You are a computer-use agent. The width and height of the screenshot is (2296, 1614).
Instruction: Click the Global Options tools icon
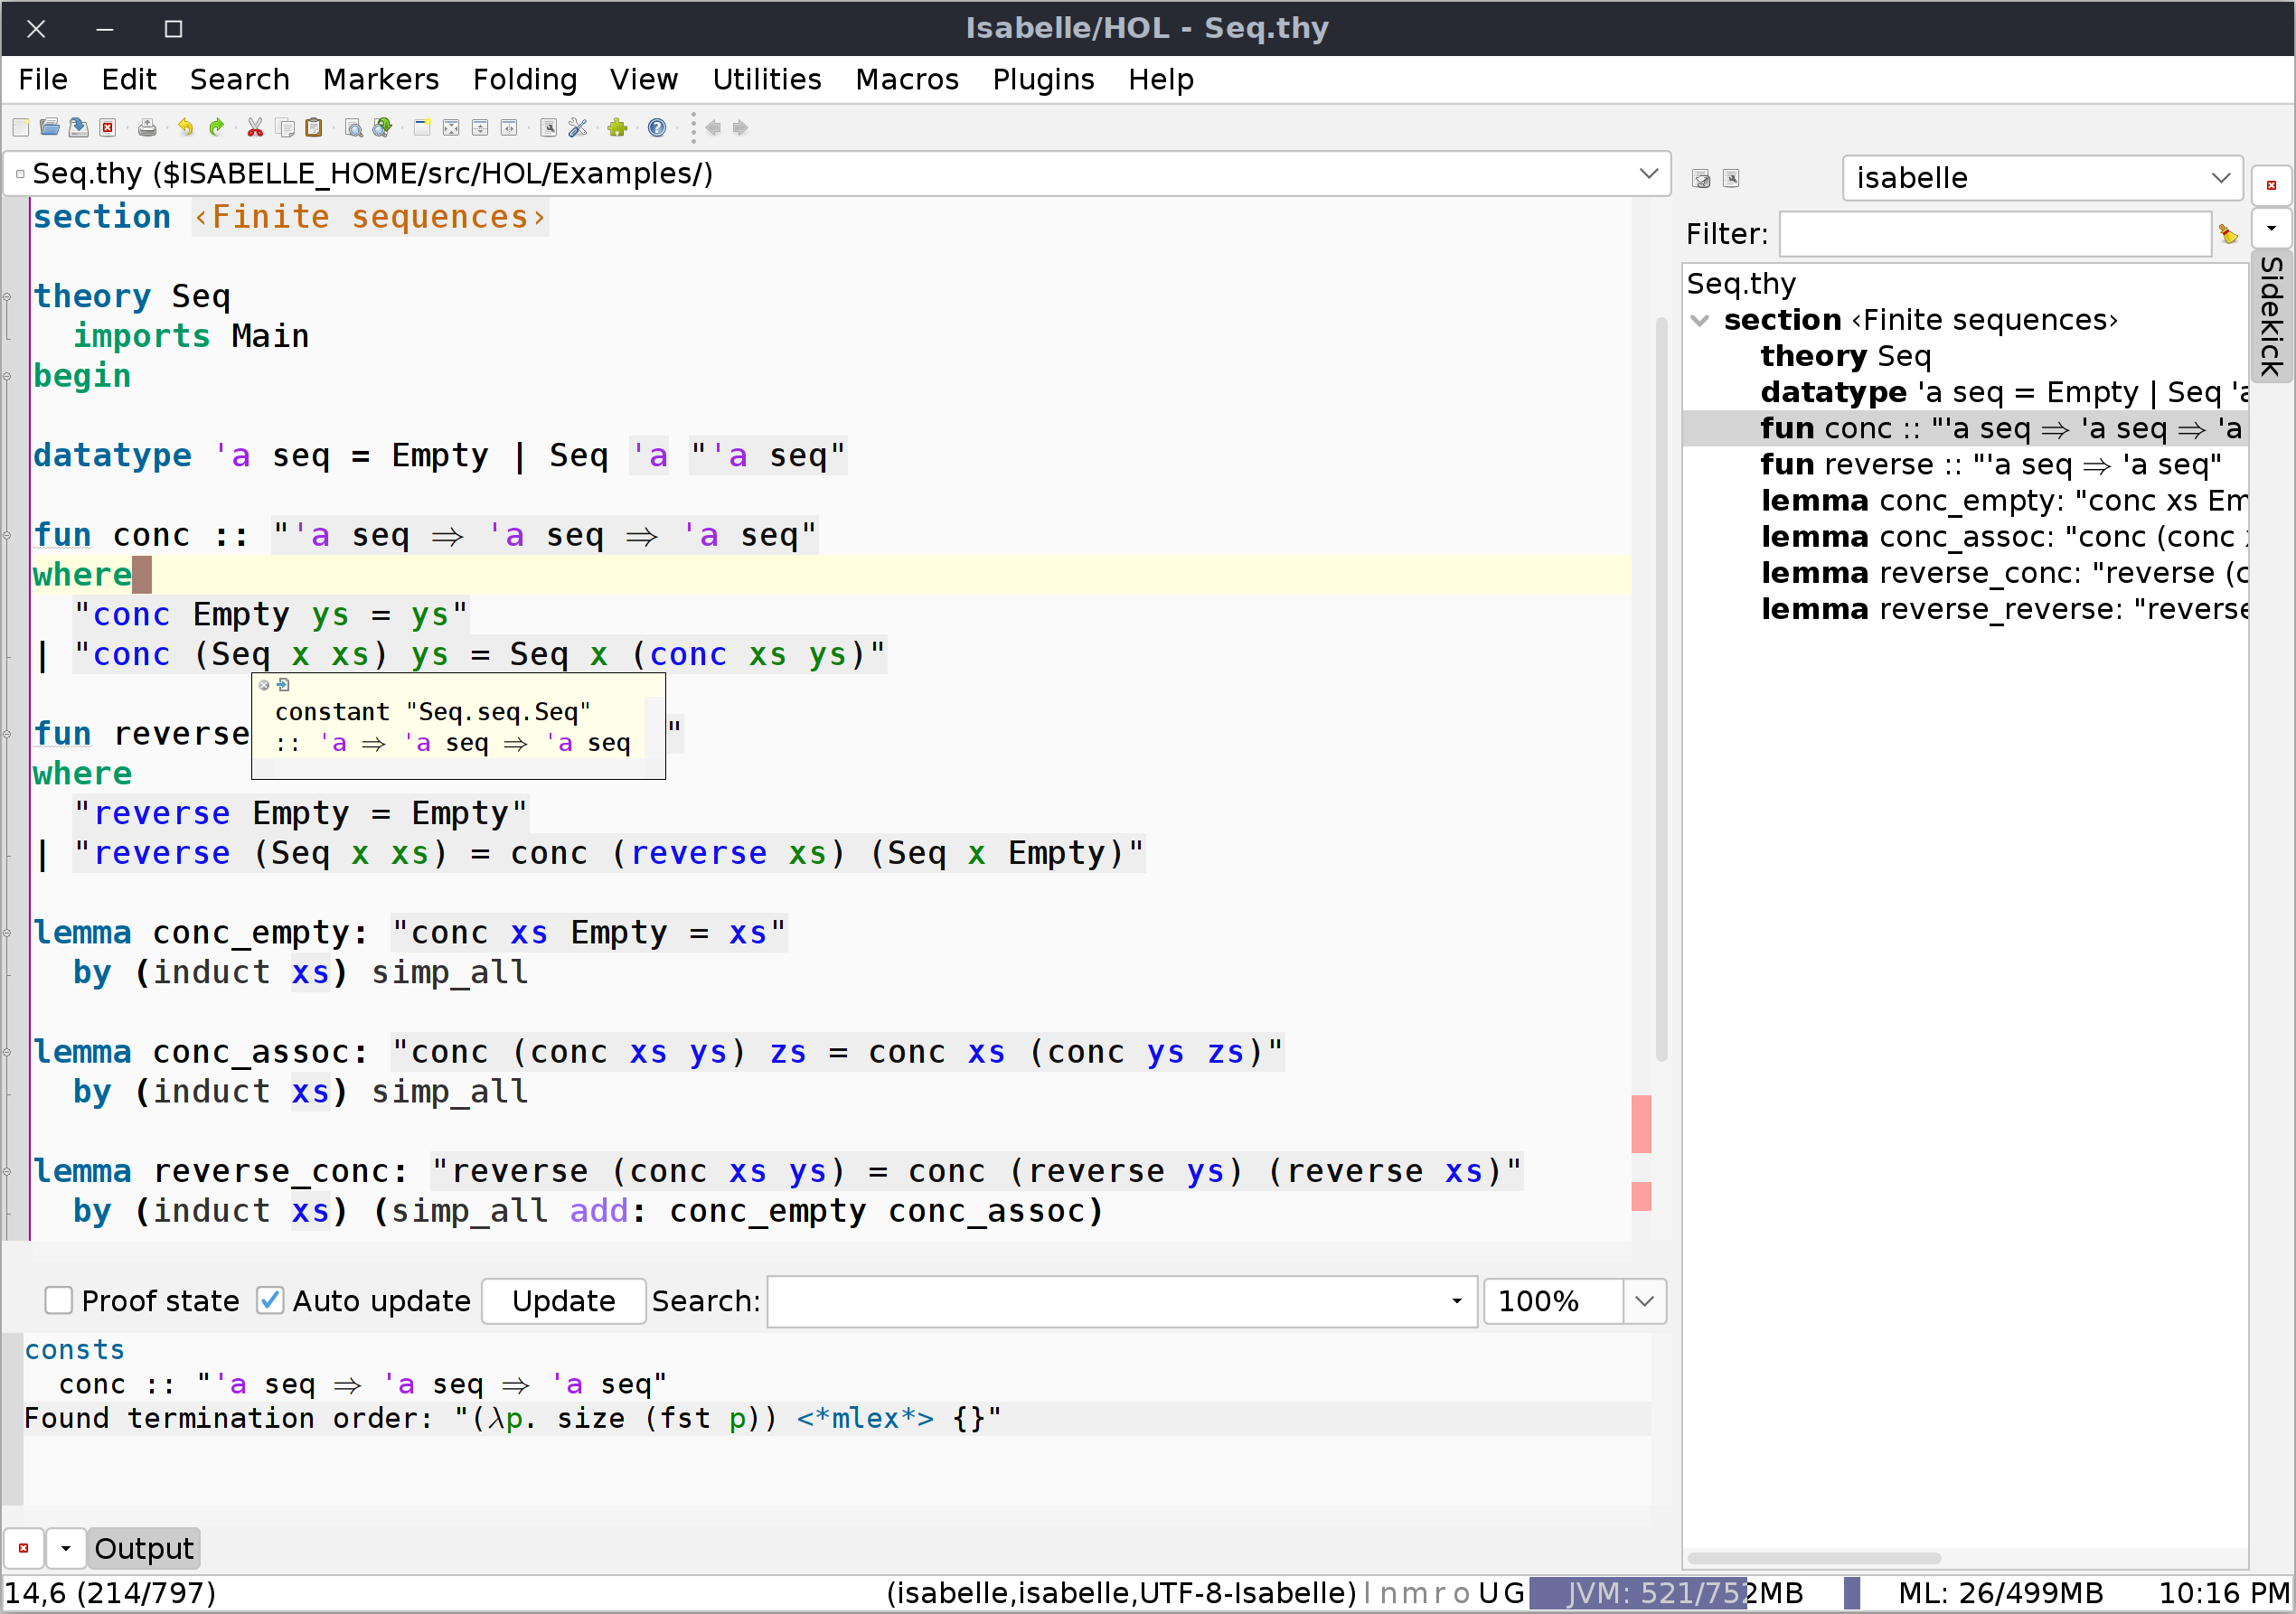(x=577, y=127)
